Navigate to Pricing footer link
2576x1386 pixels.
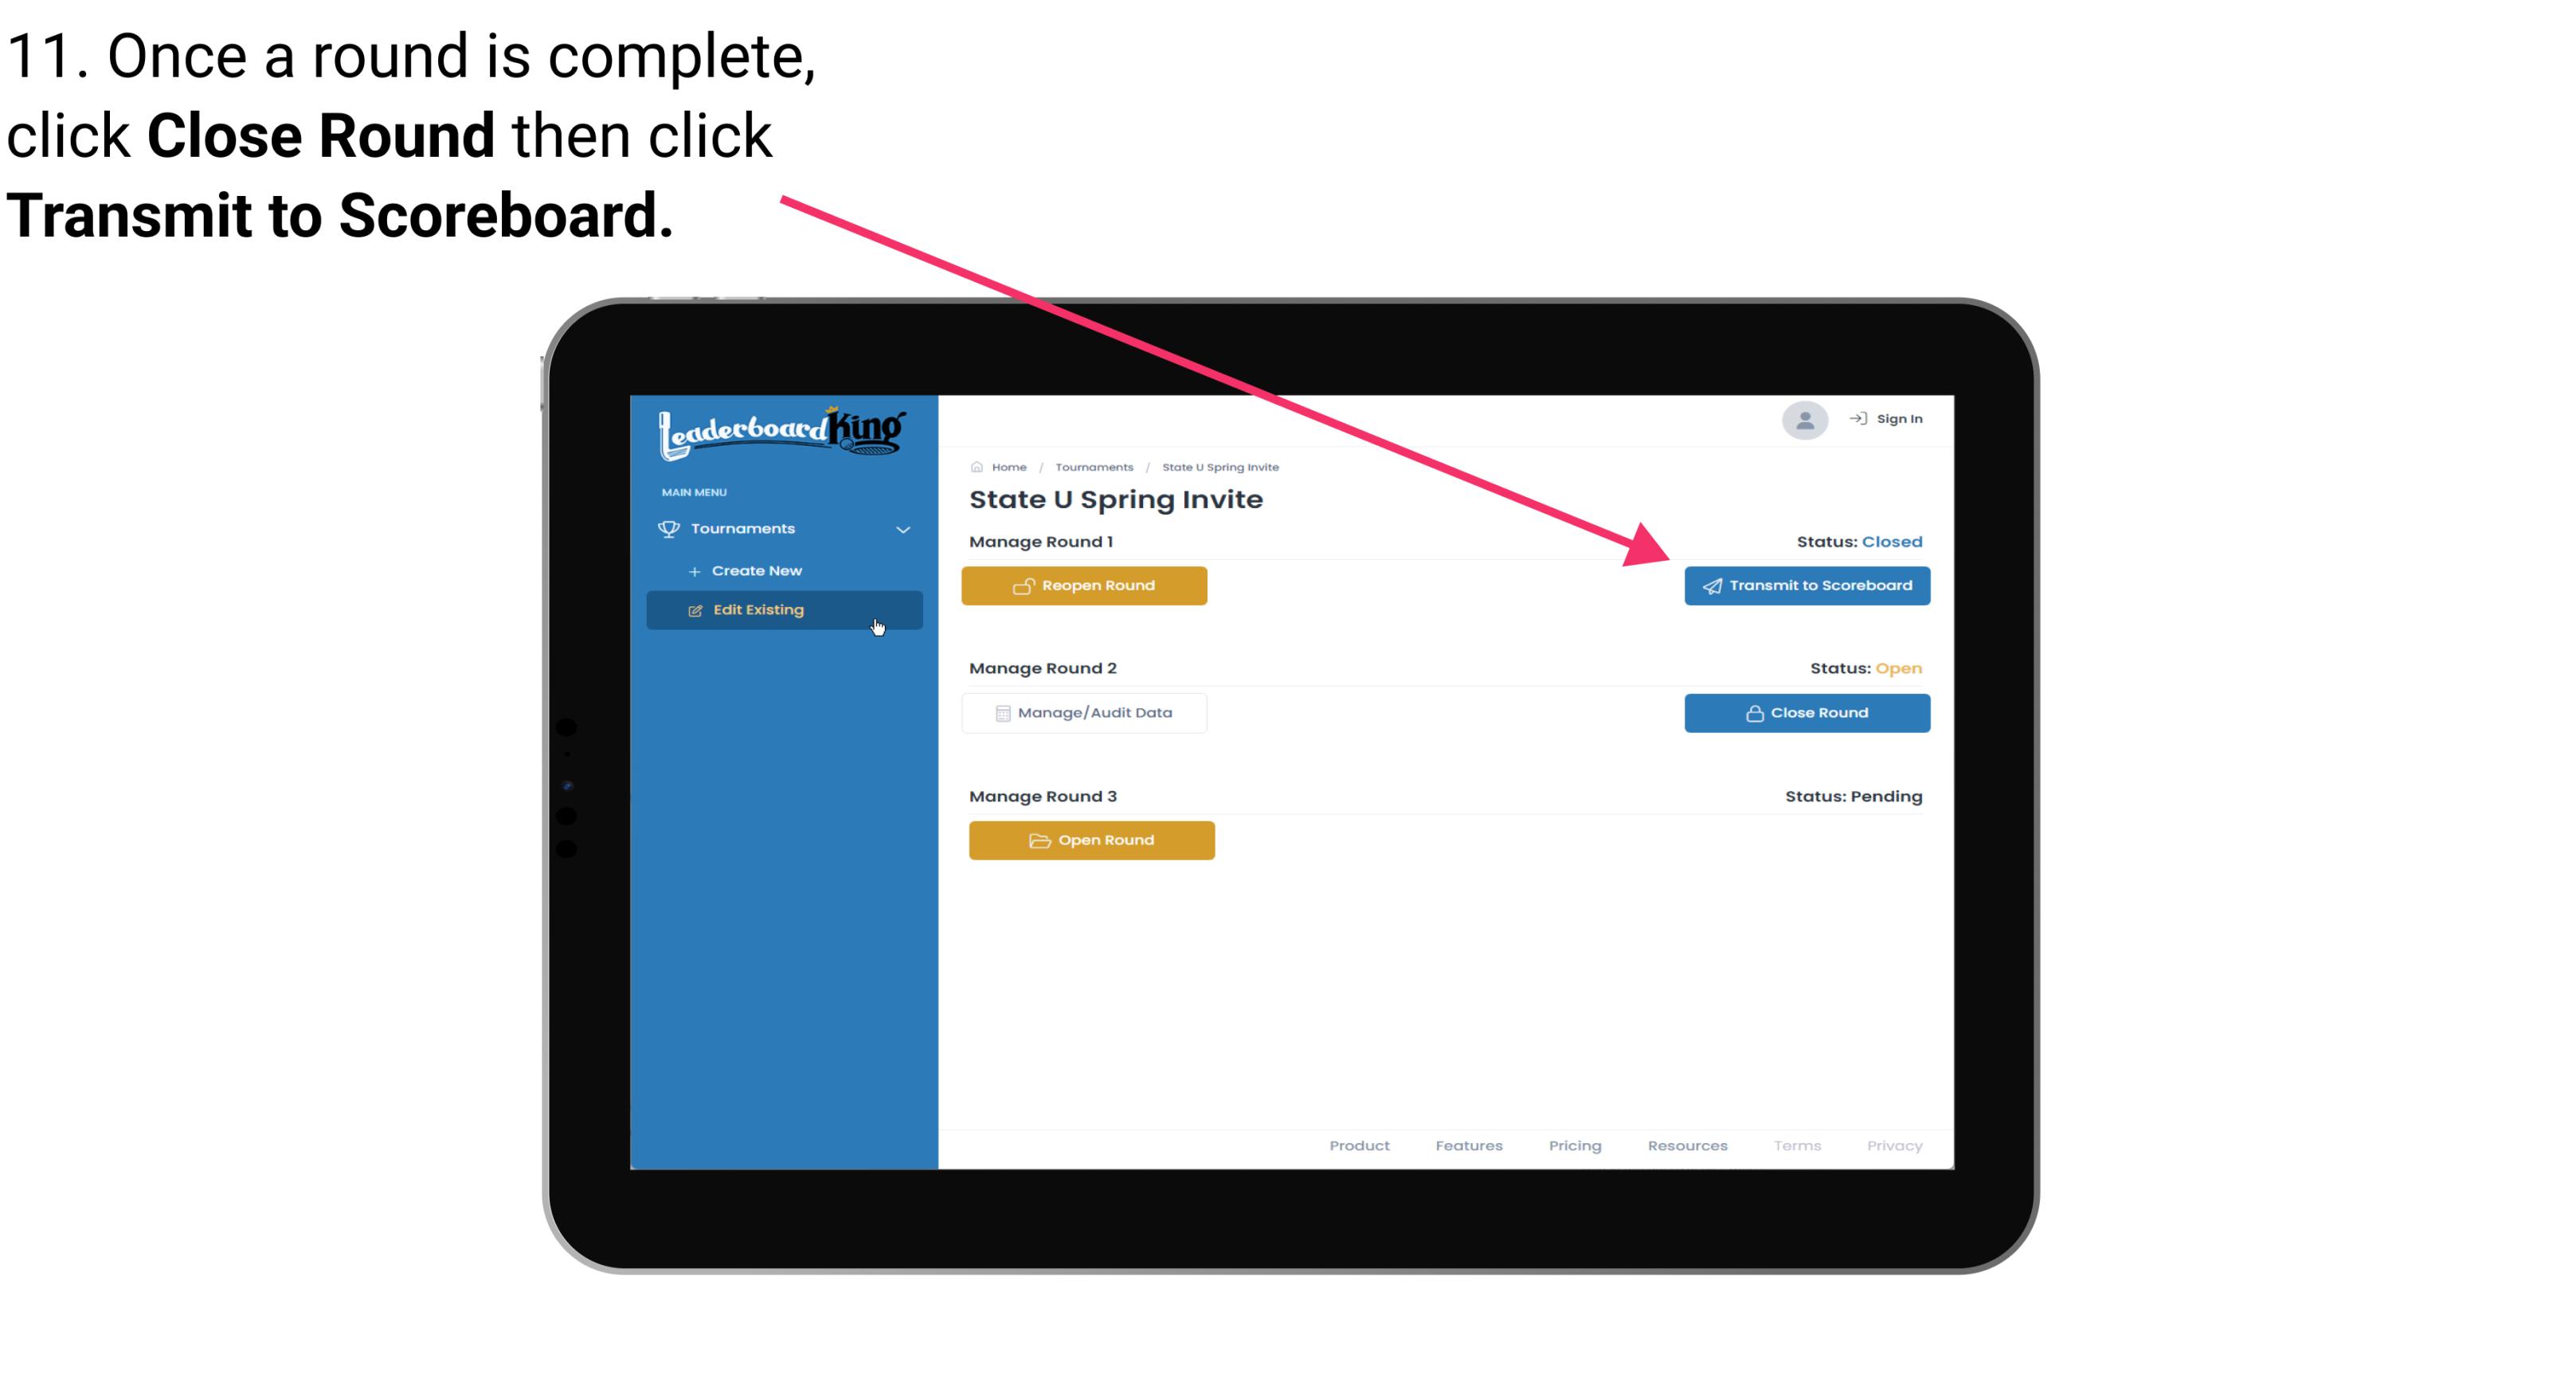tap(1573, 1145)
